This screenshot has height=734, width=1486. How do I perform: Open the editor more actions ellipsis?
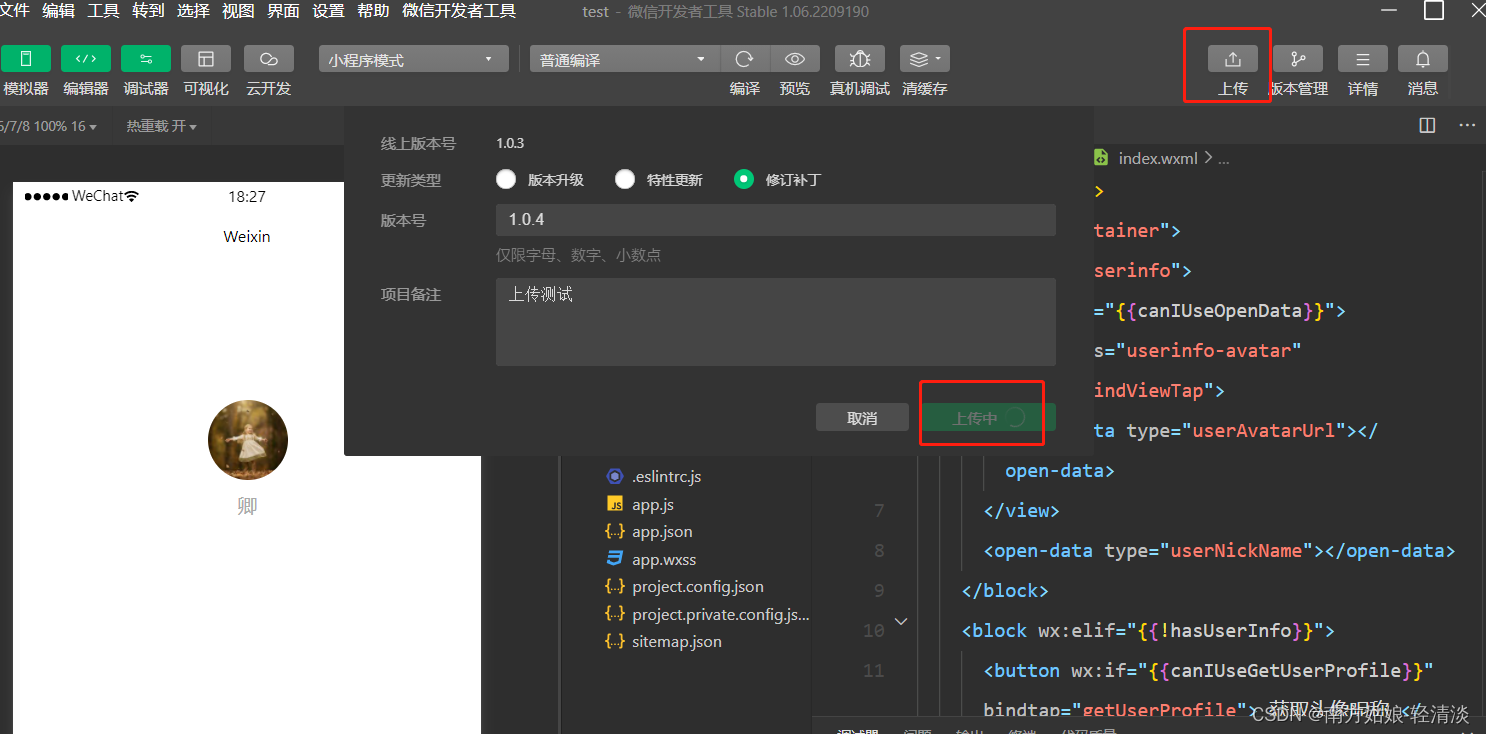point(1467,125)
